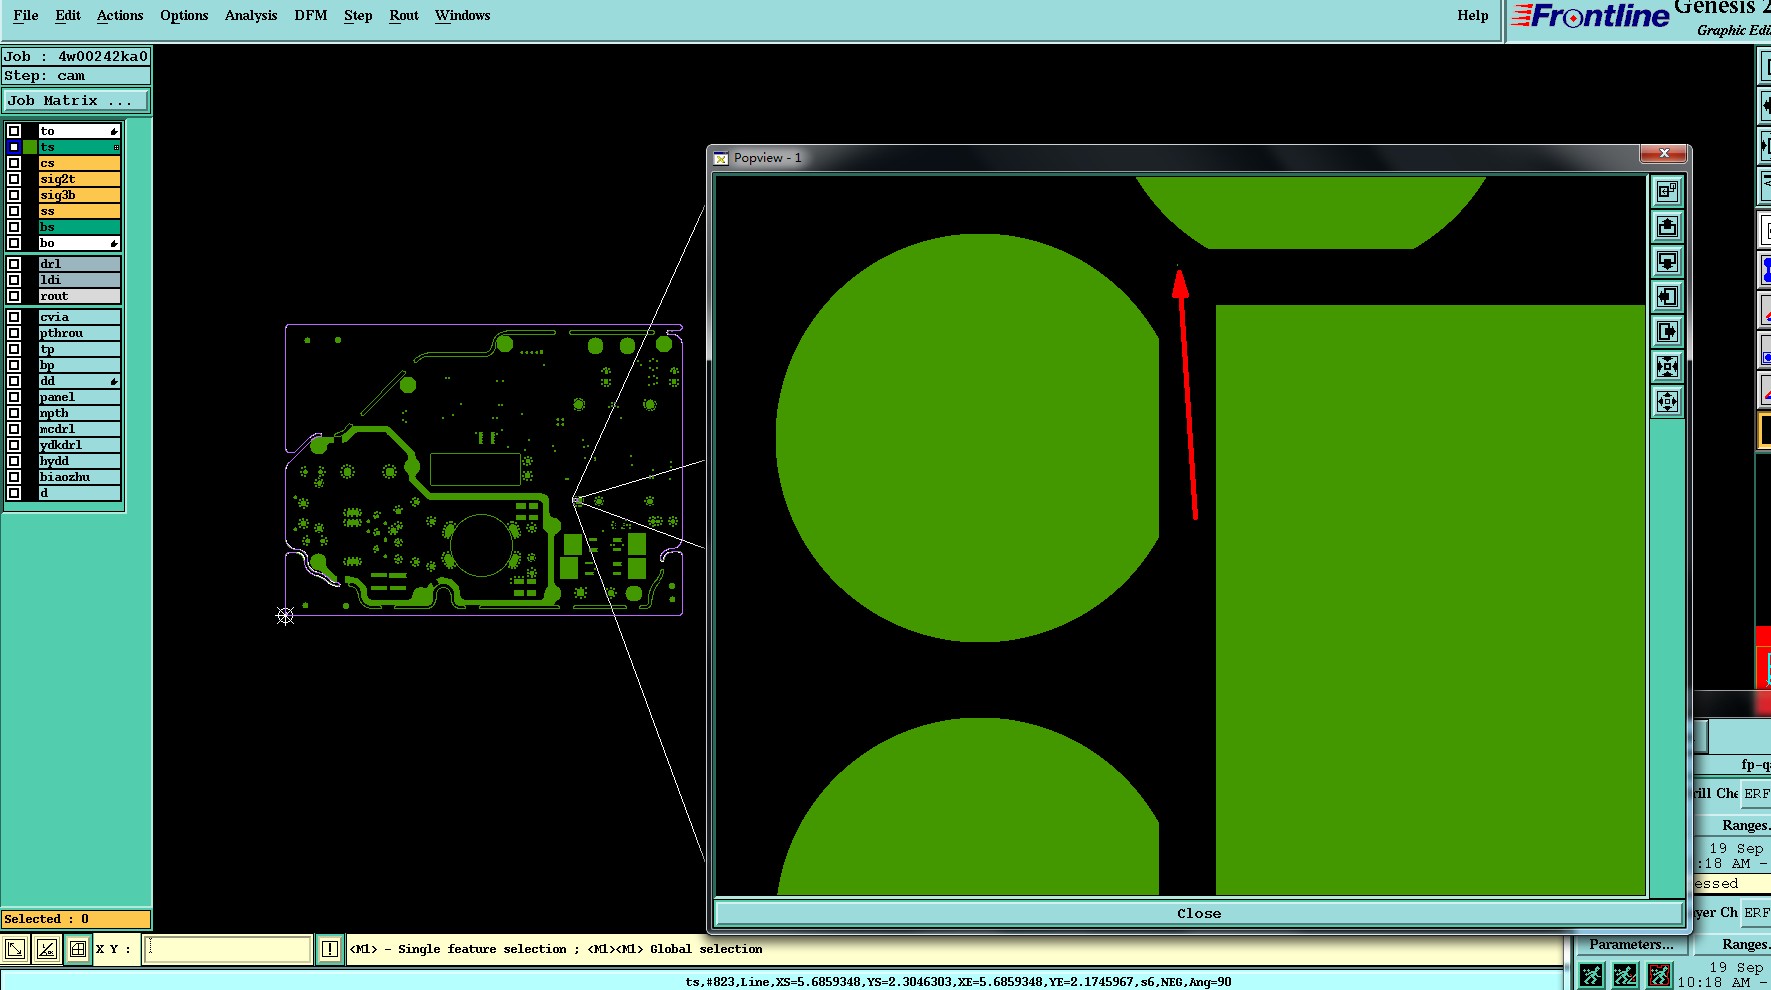Toggle the 'biaozhu' layer display checkbox

14,477
